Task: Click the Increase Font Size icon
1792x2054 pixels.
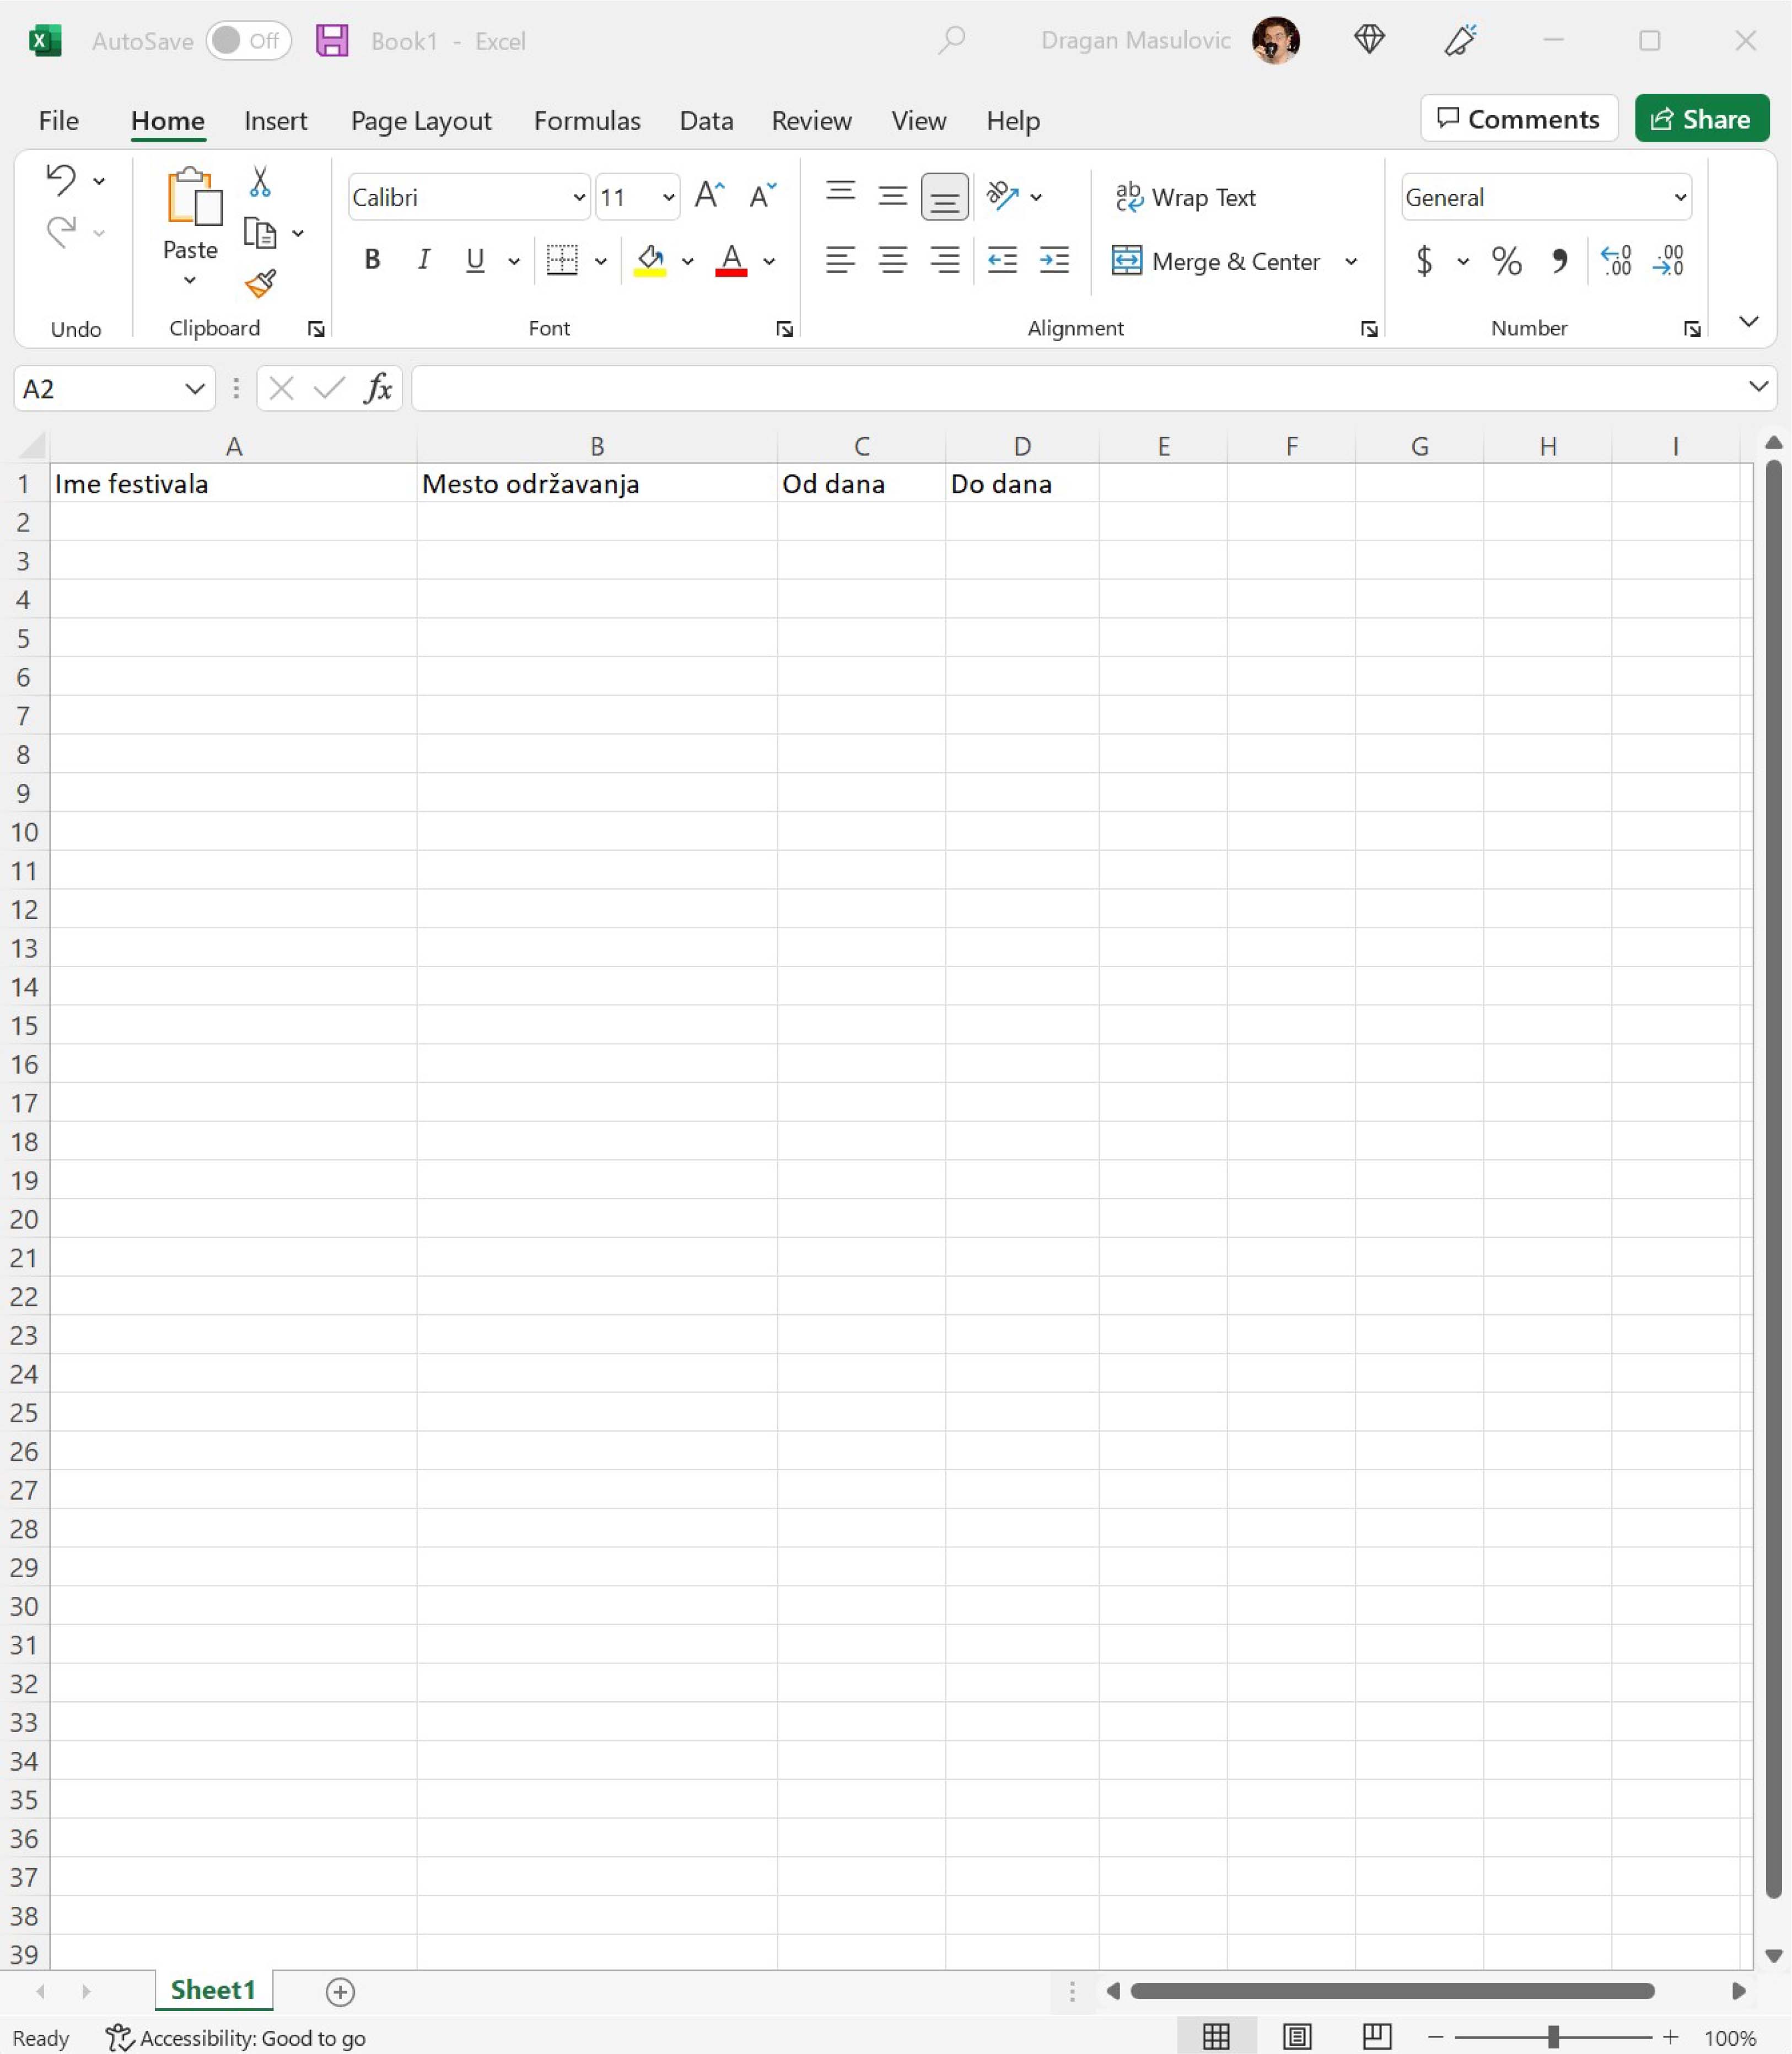Action: (x=709, y=196)
